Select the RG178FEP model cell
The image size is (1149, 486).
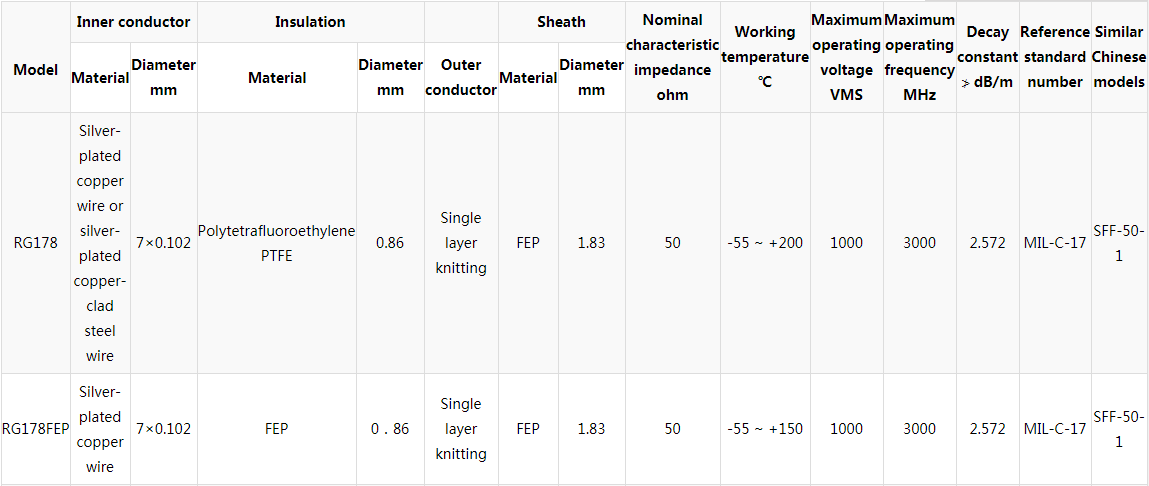click(x=35, y=429)
